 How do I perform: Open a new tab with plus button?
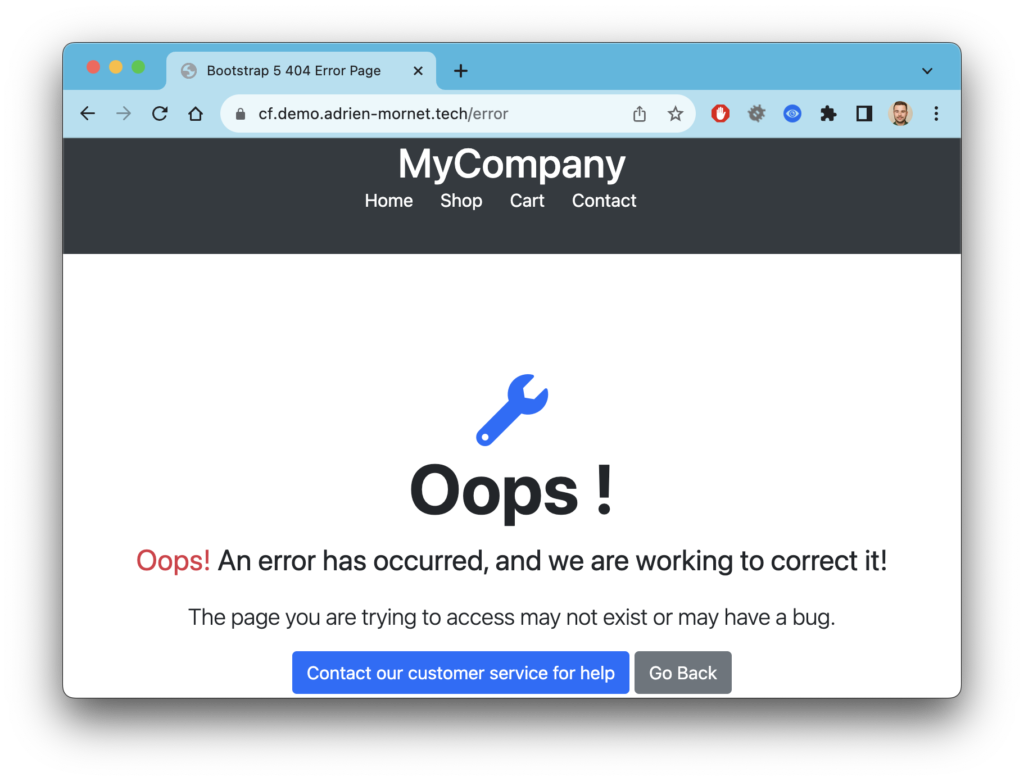coord(460,71)
